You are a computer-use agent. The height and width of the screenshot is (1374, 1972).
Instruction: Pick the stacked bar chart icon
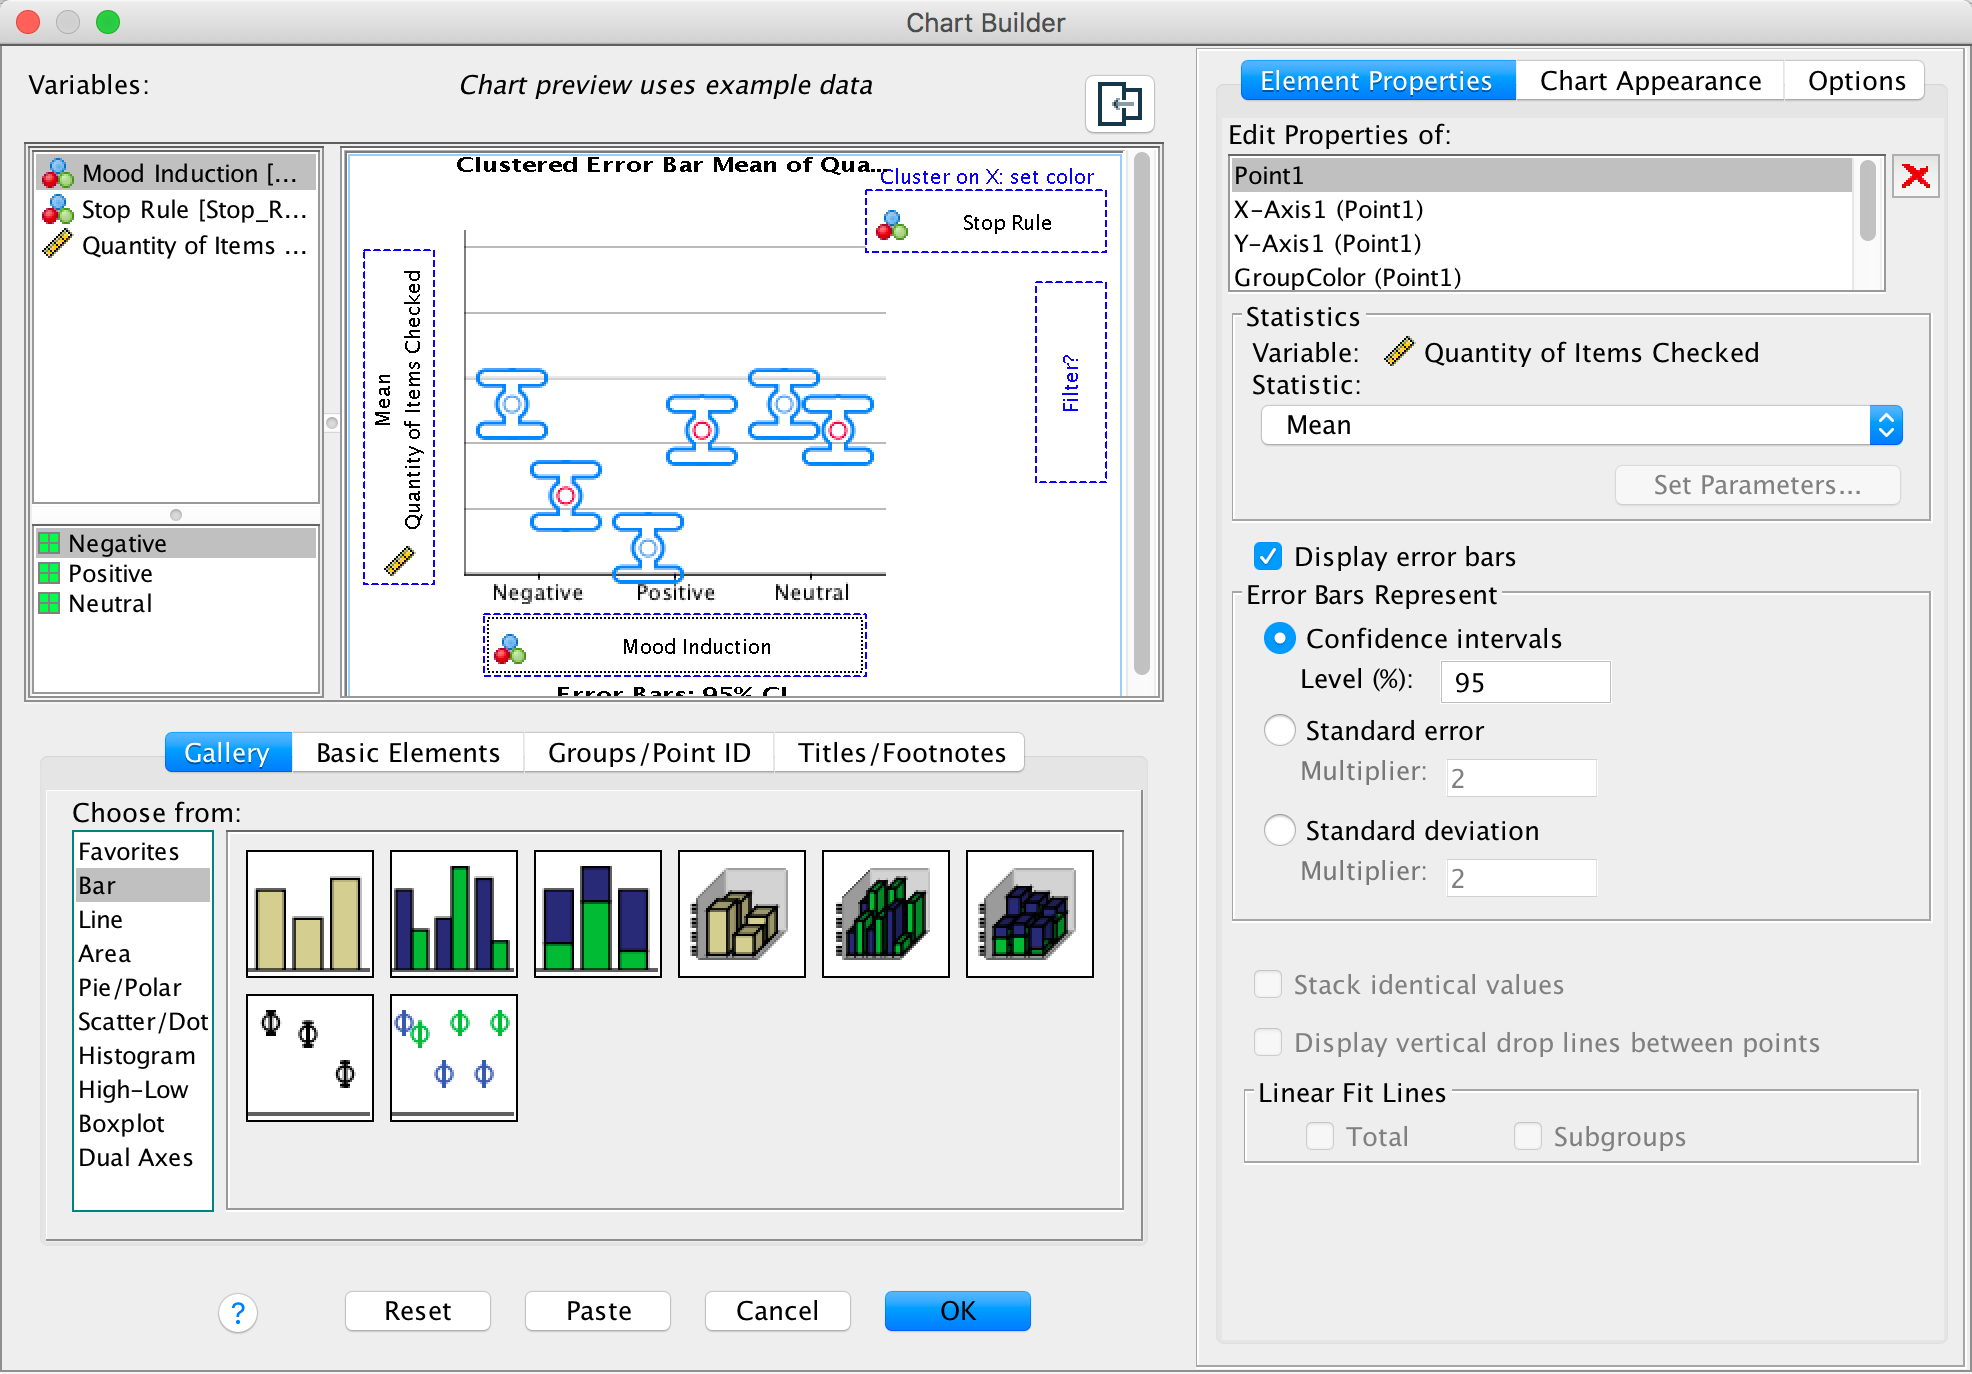[x=597, y=913]
